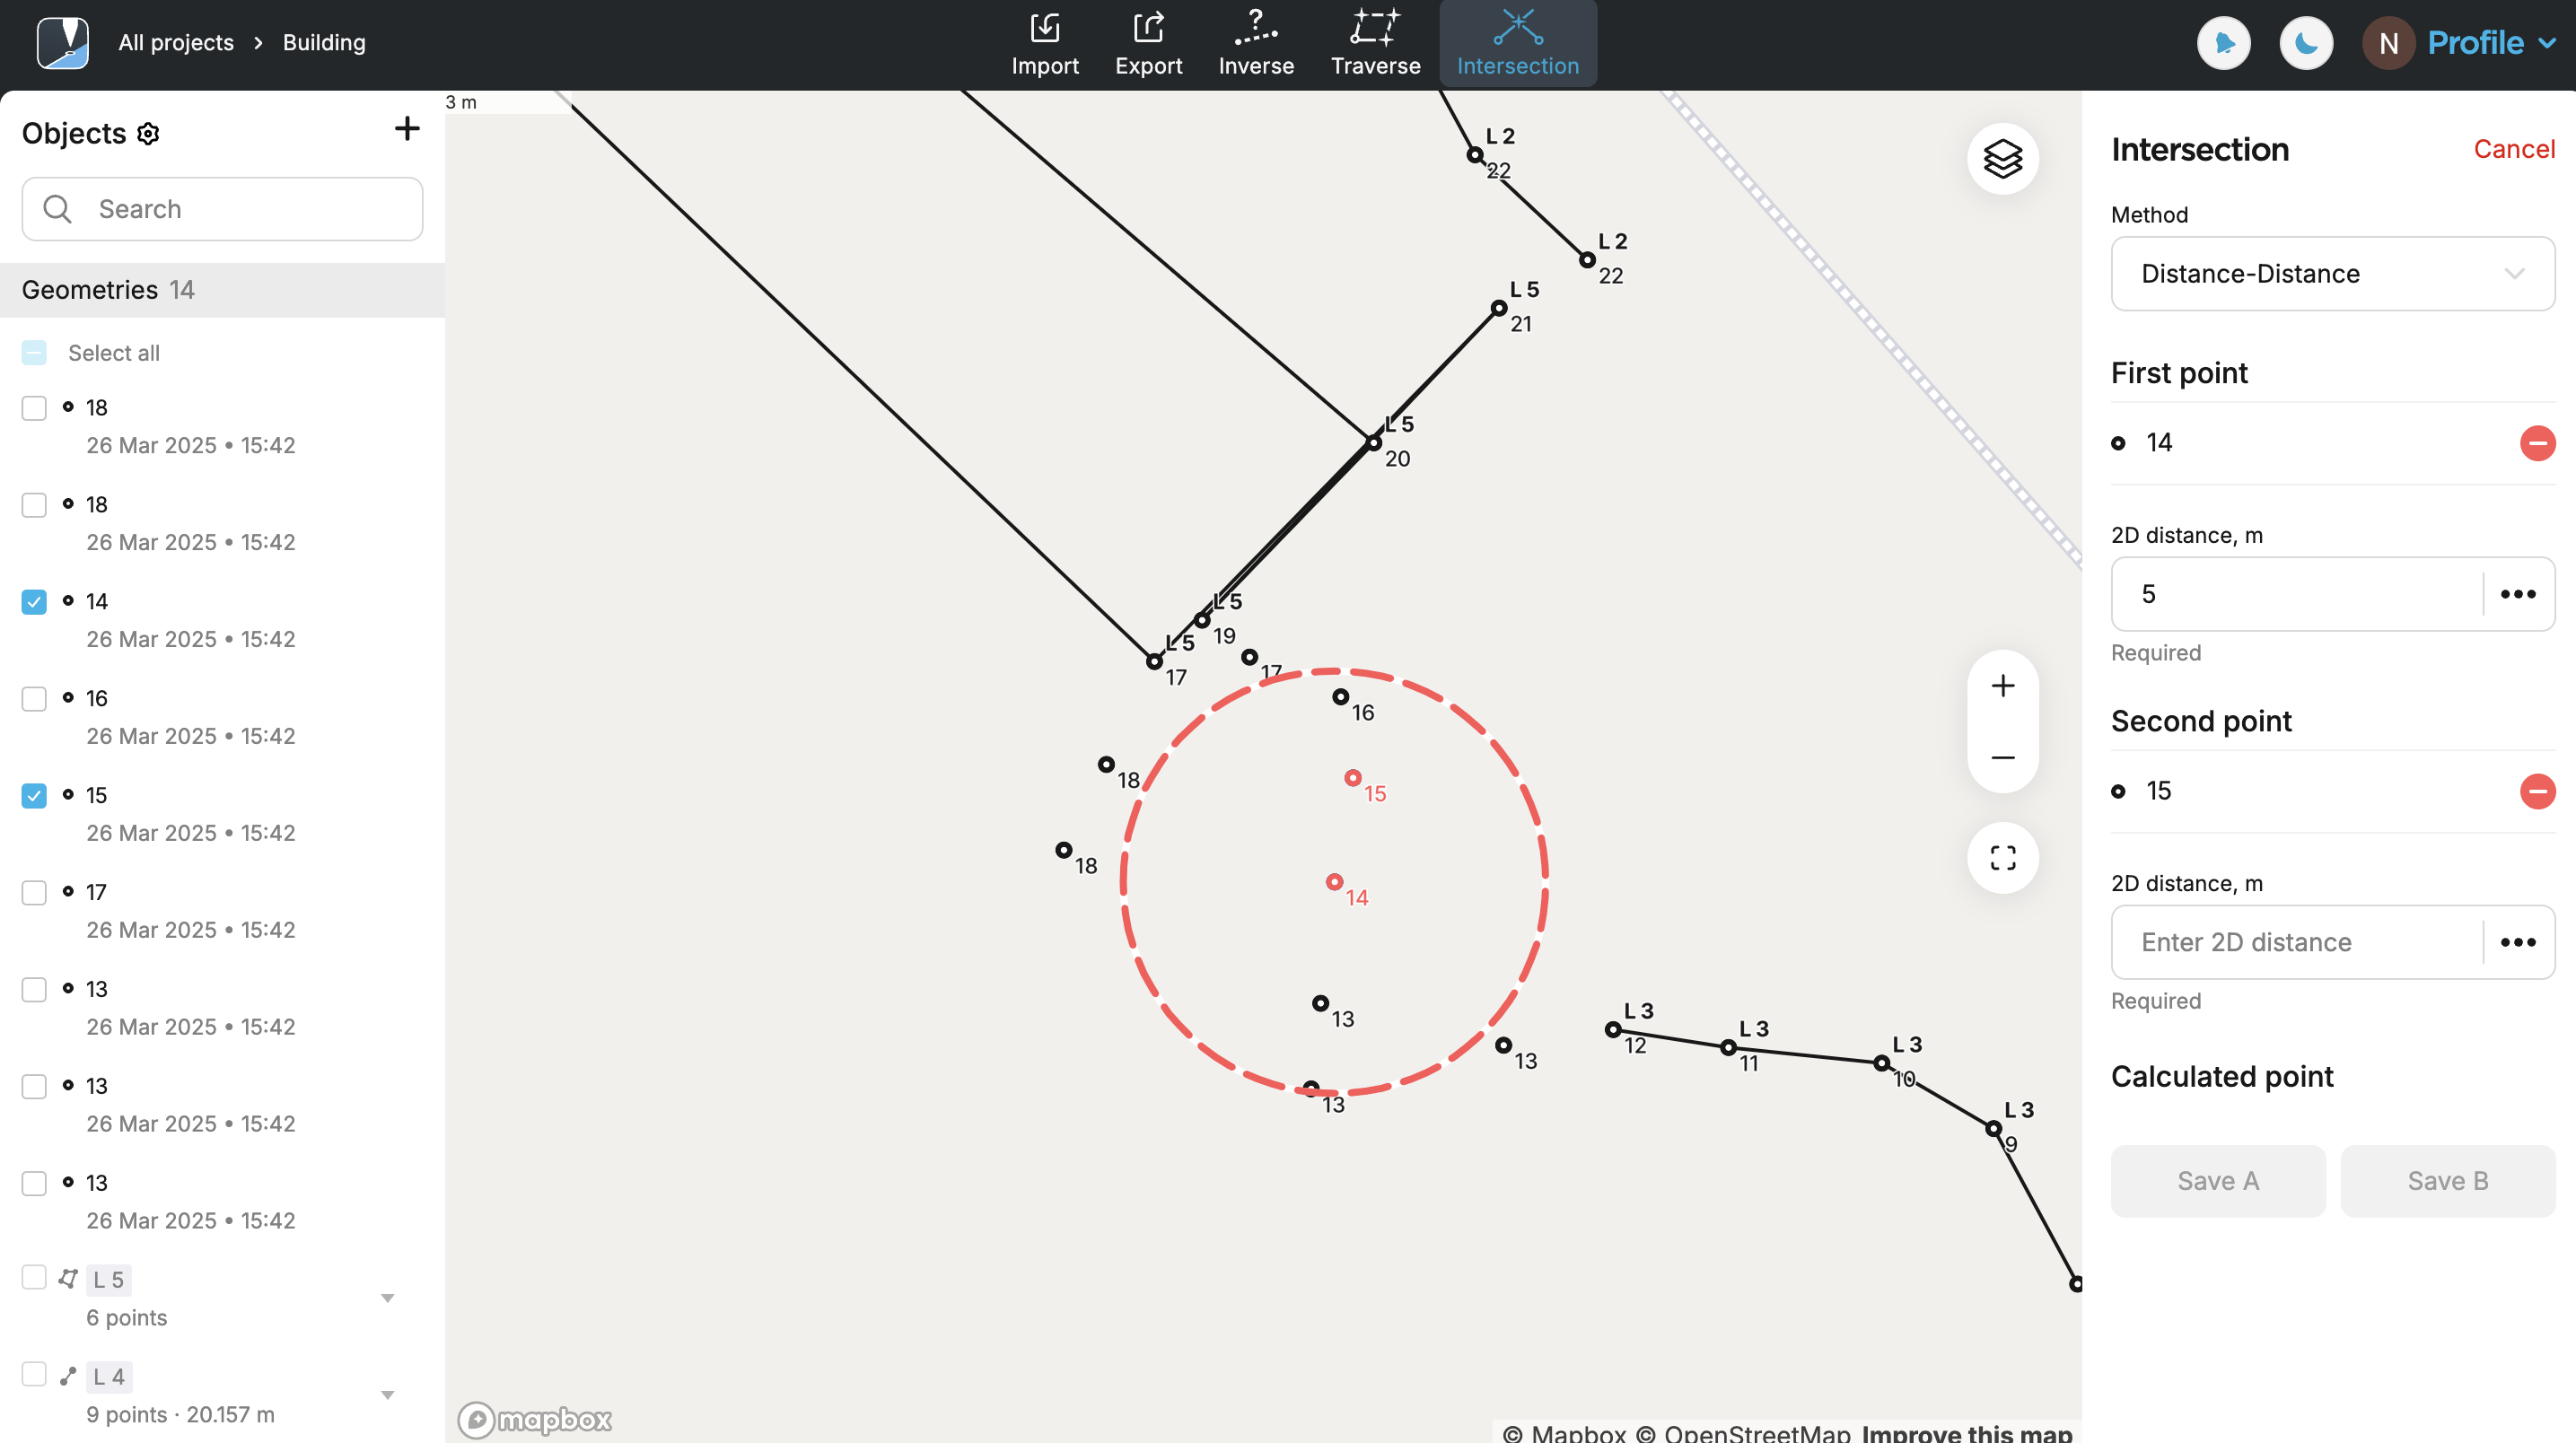Click the Geometries 14 section header

click(222, 290)
